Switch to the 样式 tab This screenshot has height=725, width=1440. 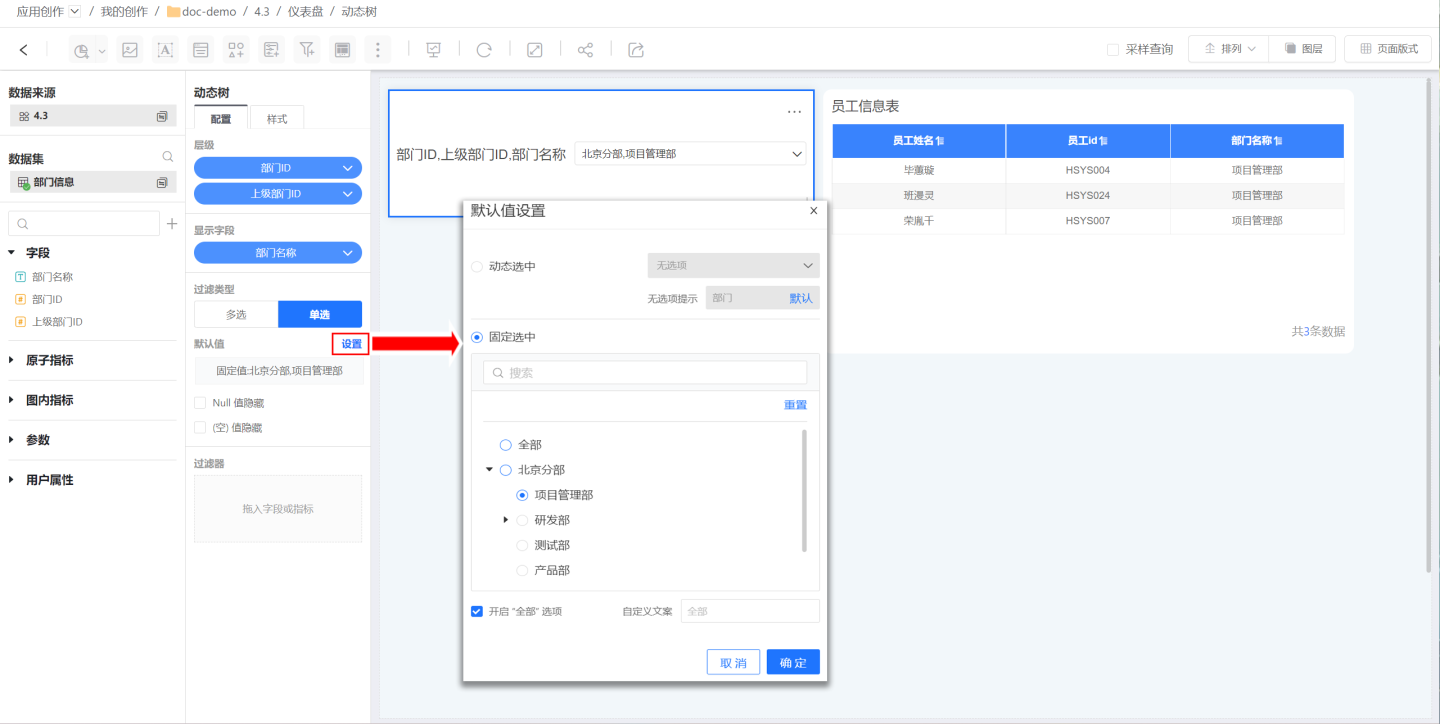tap(277, 119)
